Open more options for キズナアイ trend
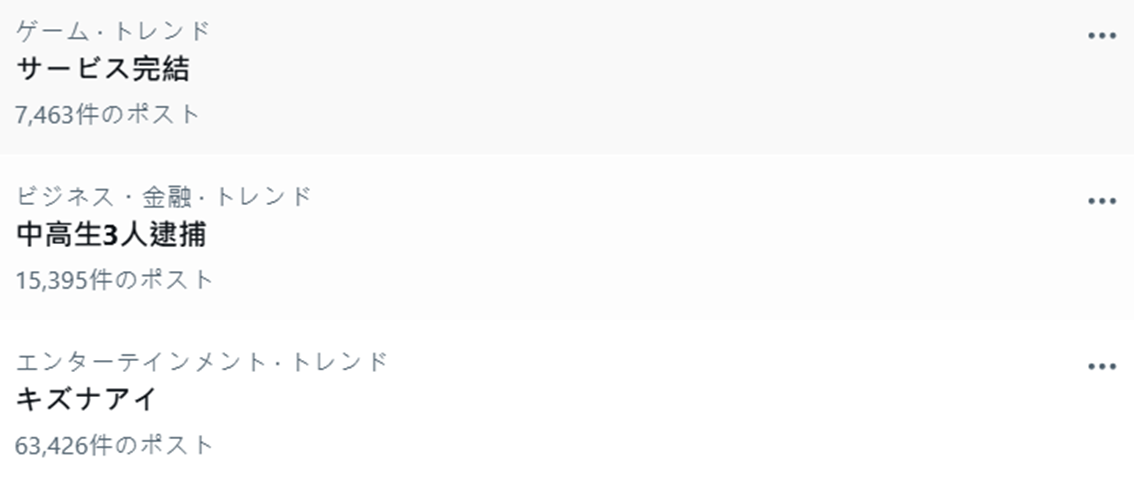 click(1101, 367)
